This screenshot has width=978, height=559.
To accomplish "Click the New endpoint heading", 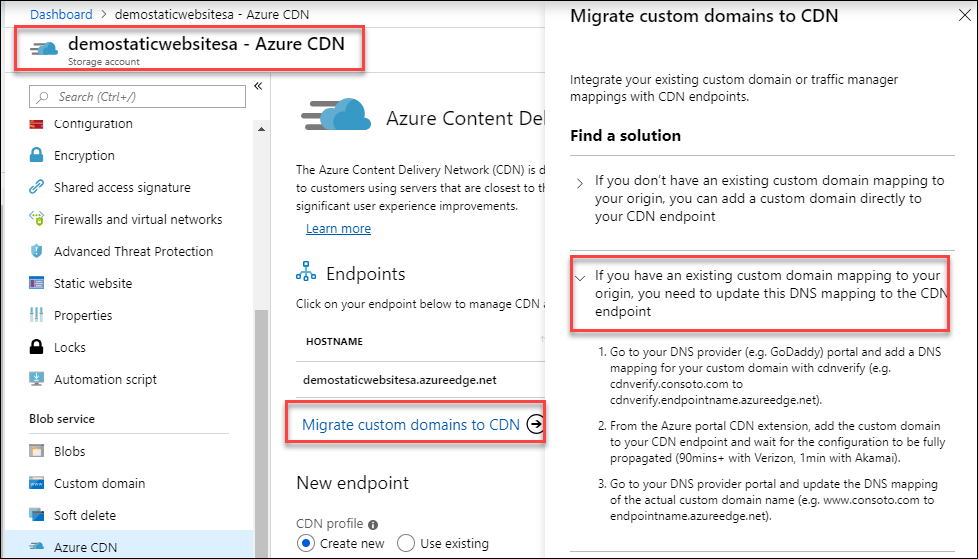I will pos(352,482).
